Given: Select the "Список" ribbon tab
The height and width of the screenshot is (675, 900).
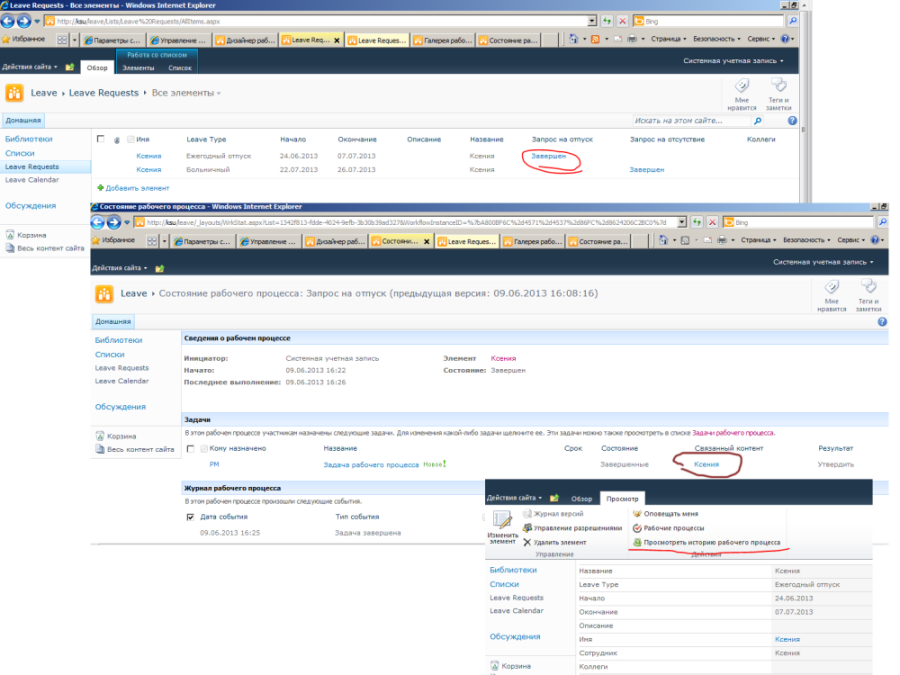Looking at the screenshot, I should click(180, 68).
